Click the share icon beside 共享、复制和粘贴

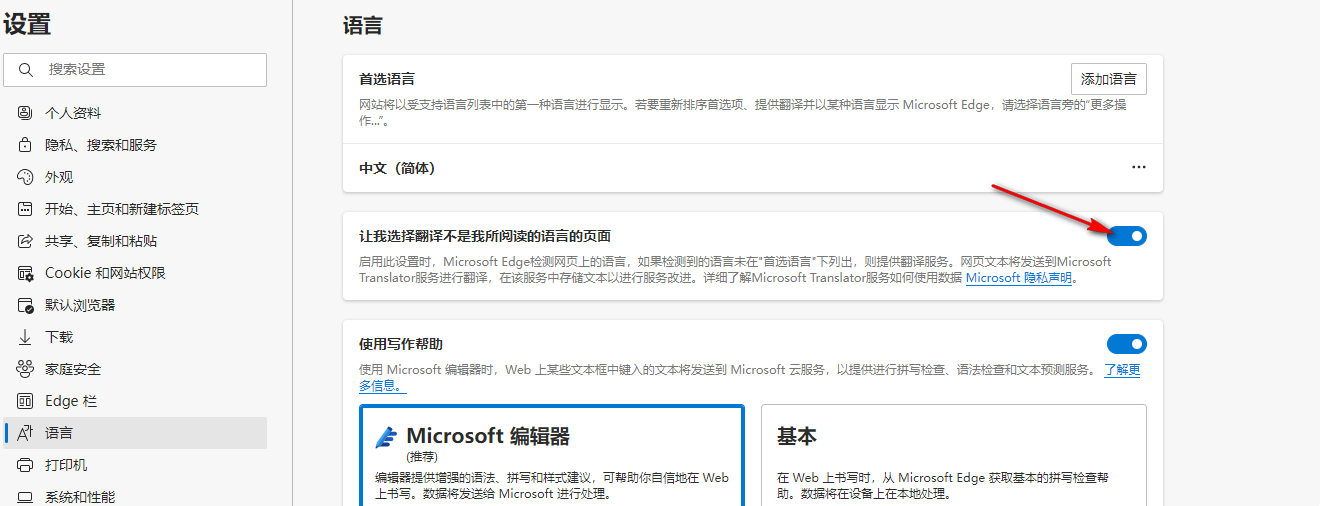pos(26,241)
